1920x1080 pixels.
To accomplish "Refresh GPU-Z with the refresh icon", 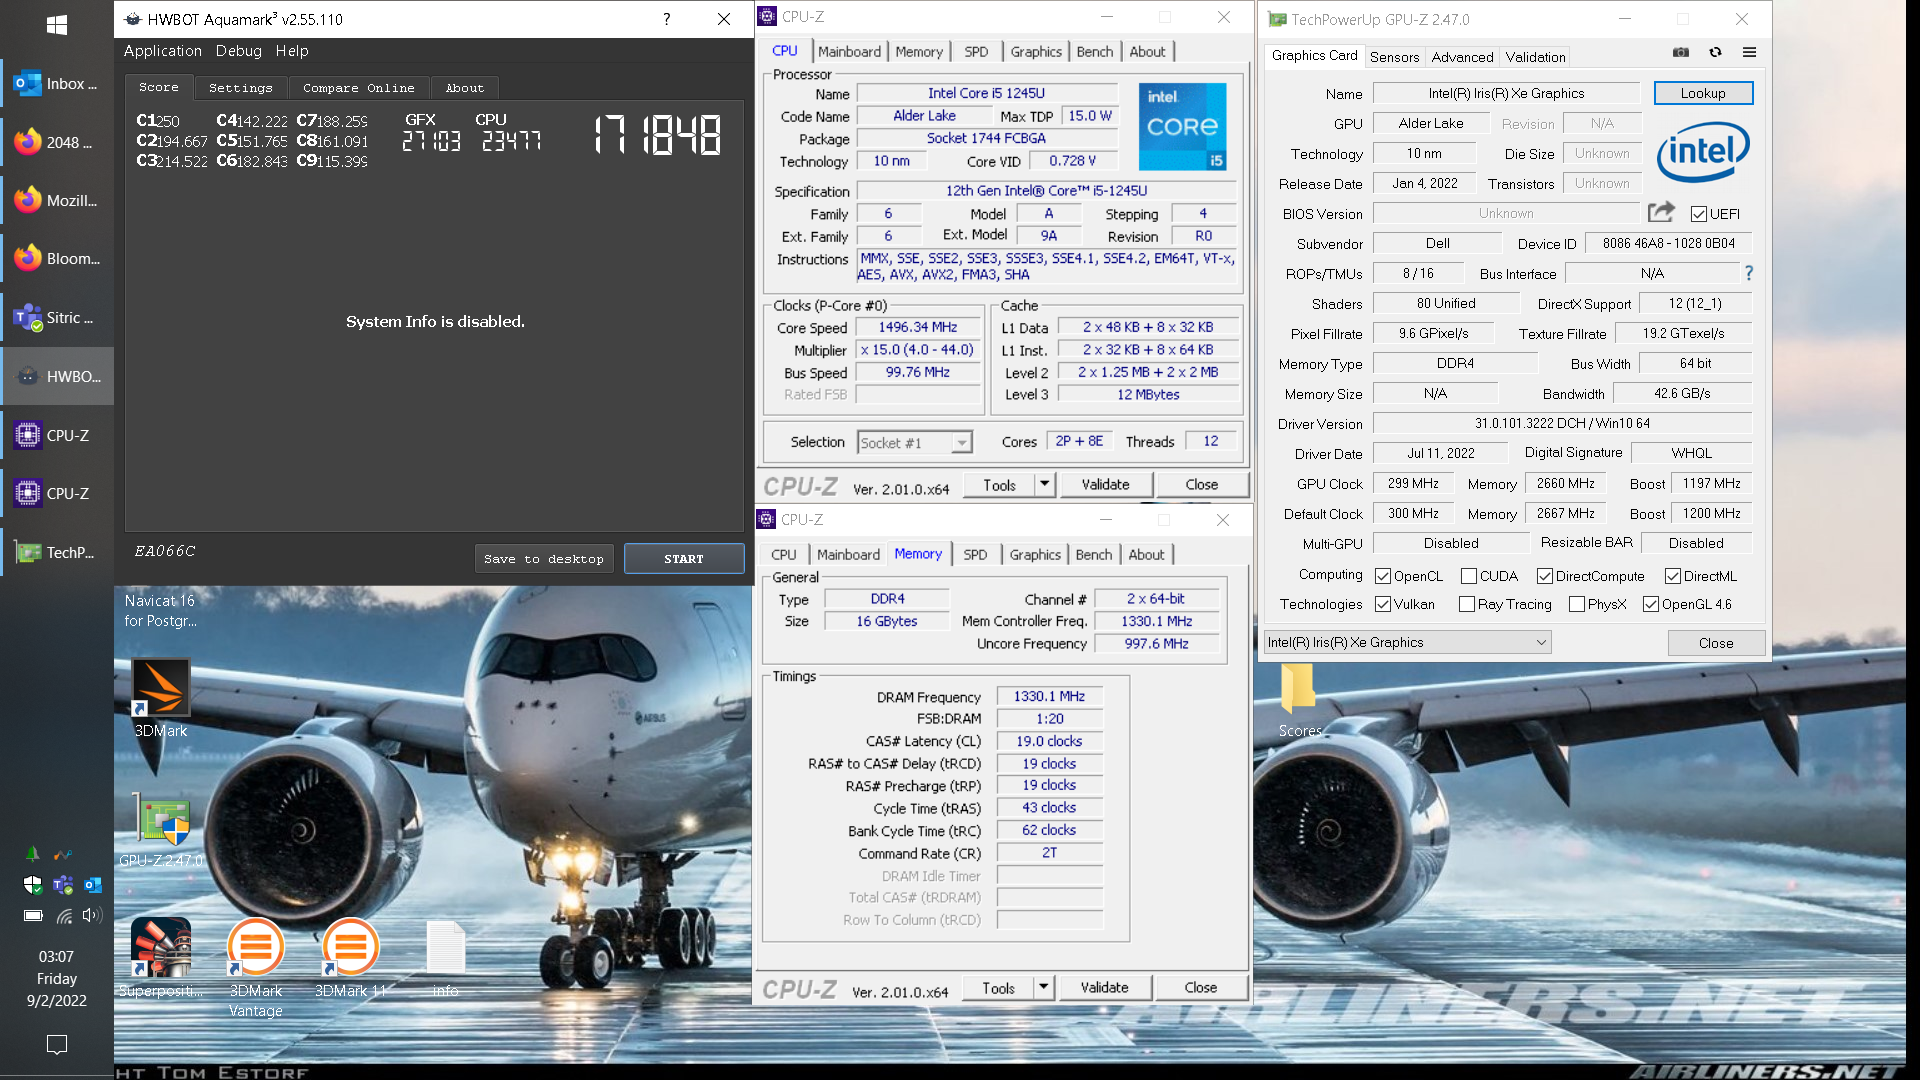I will tap(1715, 52).
